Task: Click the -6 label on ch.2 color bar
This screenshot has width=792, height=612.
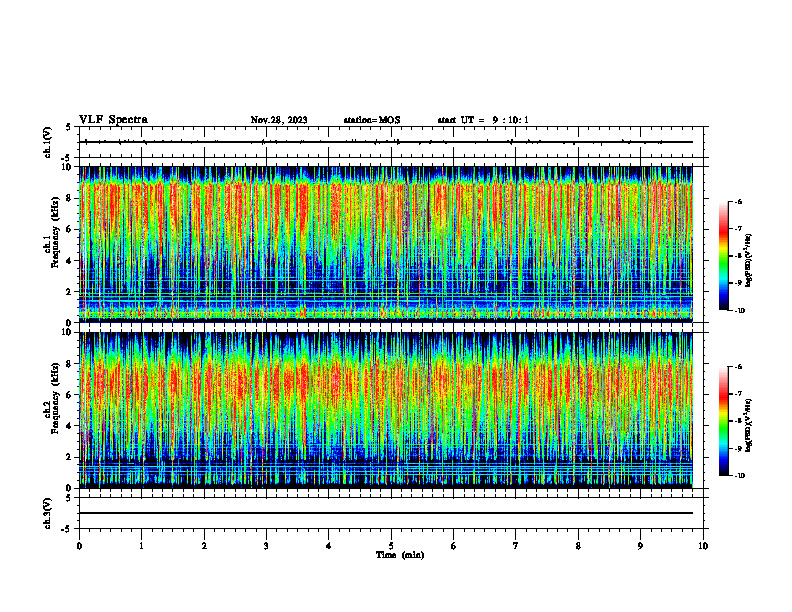Action: tap(738, 367)
